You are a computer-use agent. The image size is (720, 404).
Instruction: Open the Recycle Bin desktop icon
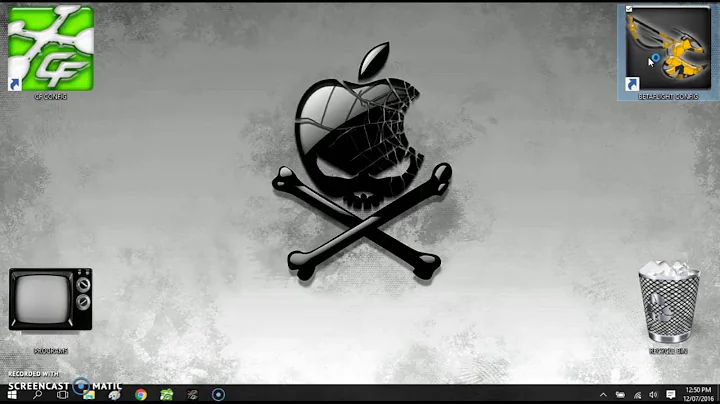(669, 302)
